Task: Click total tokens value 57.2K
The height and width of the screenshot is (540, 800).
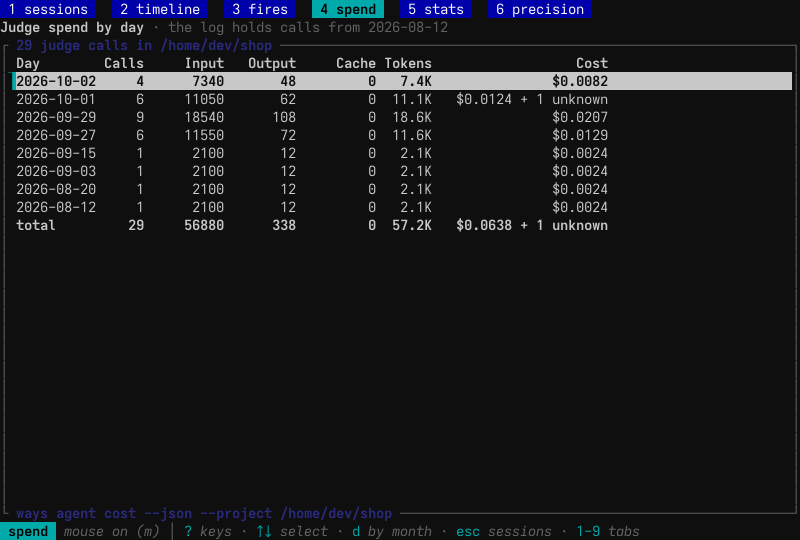Action: pyautogui.click(x=412, y=225)
